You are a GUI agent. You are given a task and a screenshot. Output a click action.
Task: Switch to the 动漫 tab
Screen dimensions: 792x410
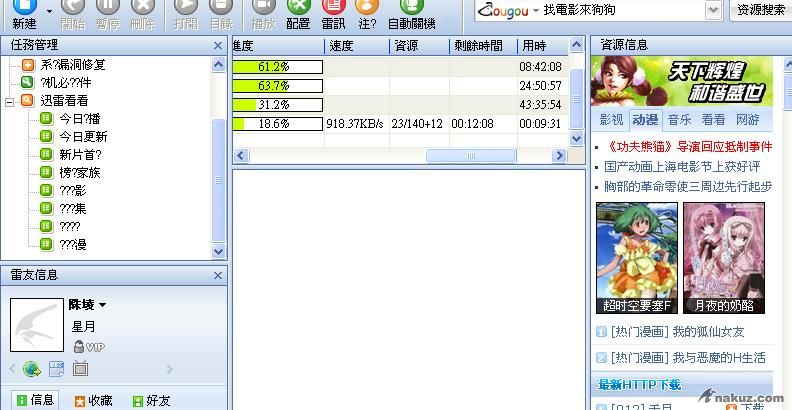646,120
